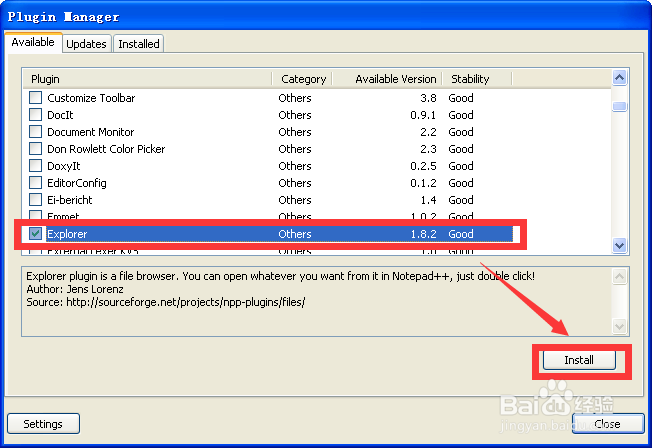Click plugin list scroll up arrow

[x=620, y=78]
